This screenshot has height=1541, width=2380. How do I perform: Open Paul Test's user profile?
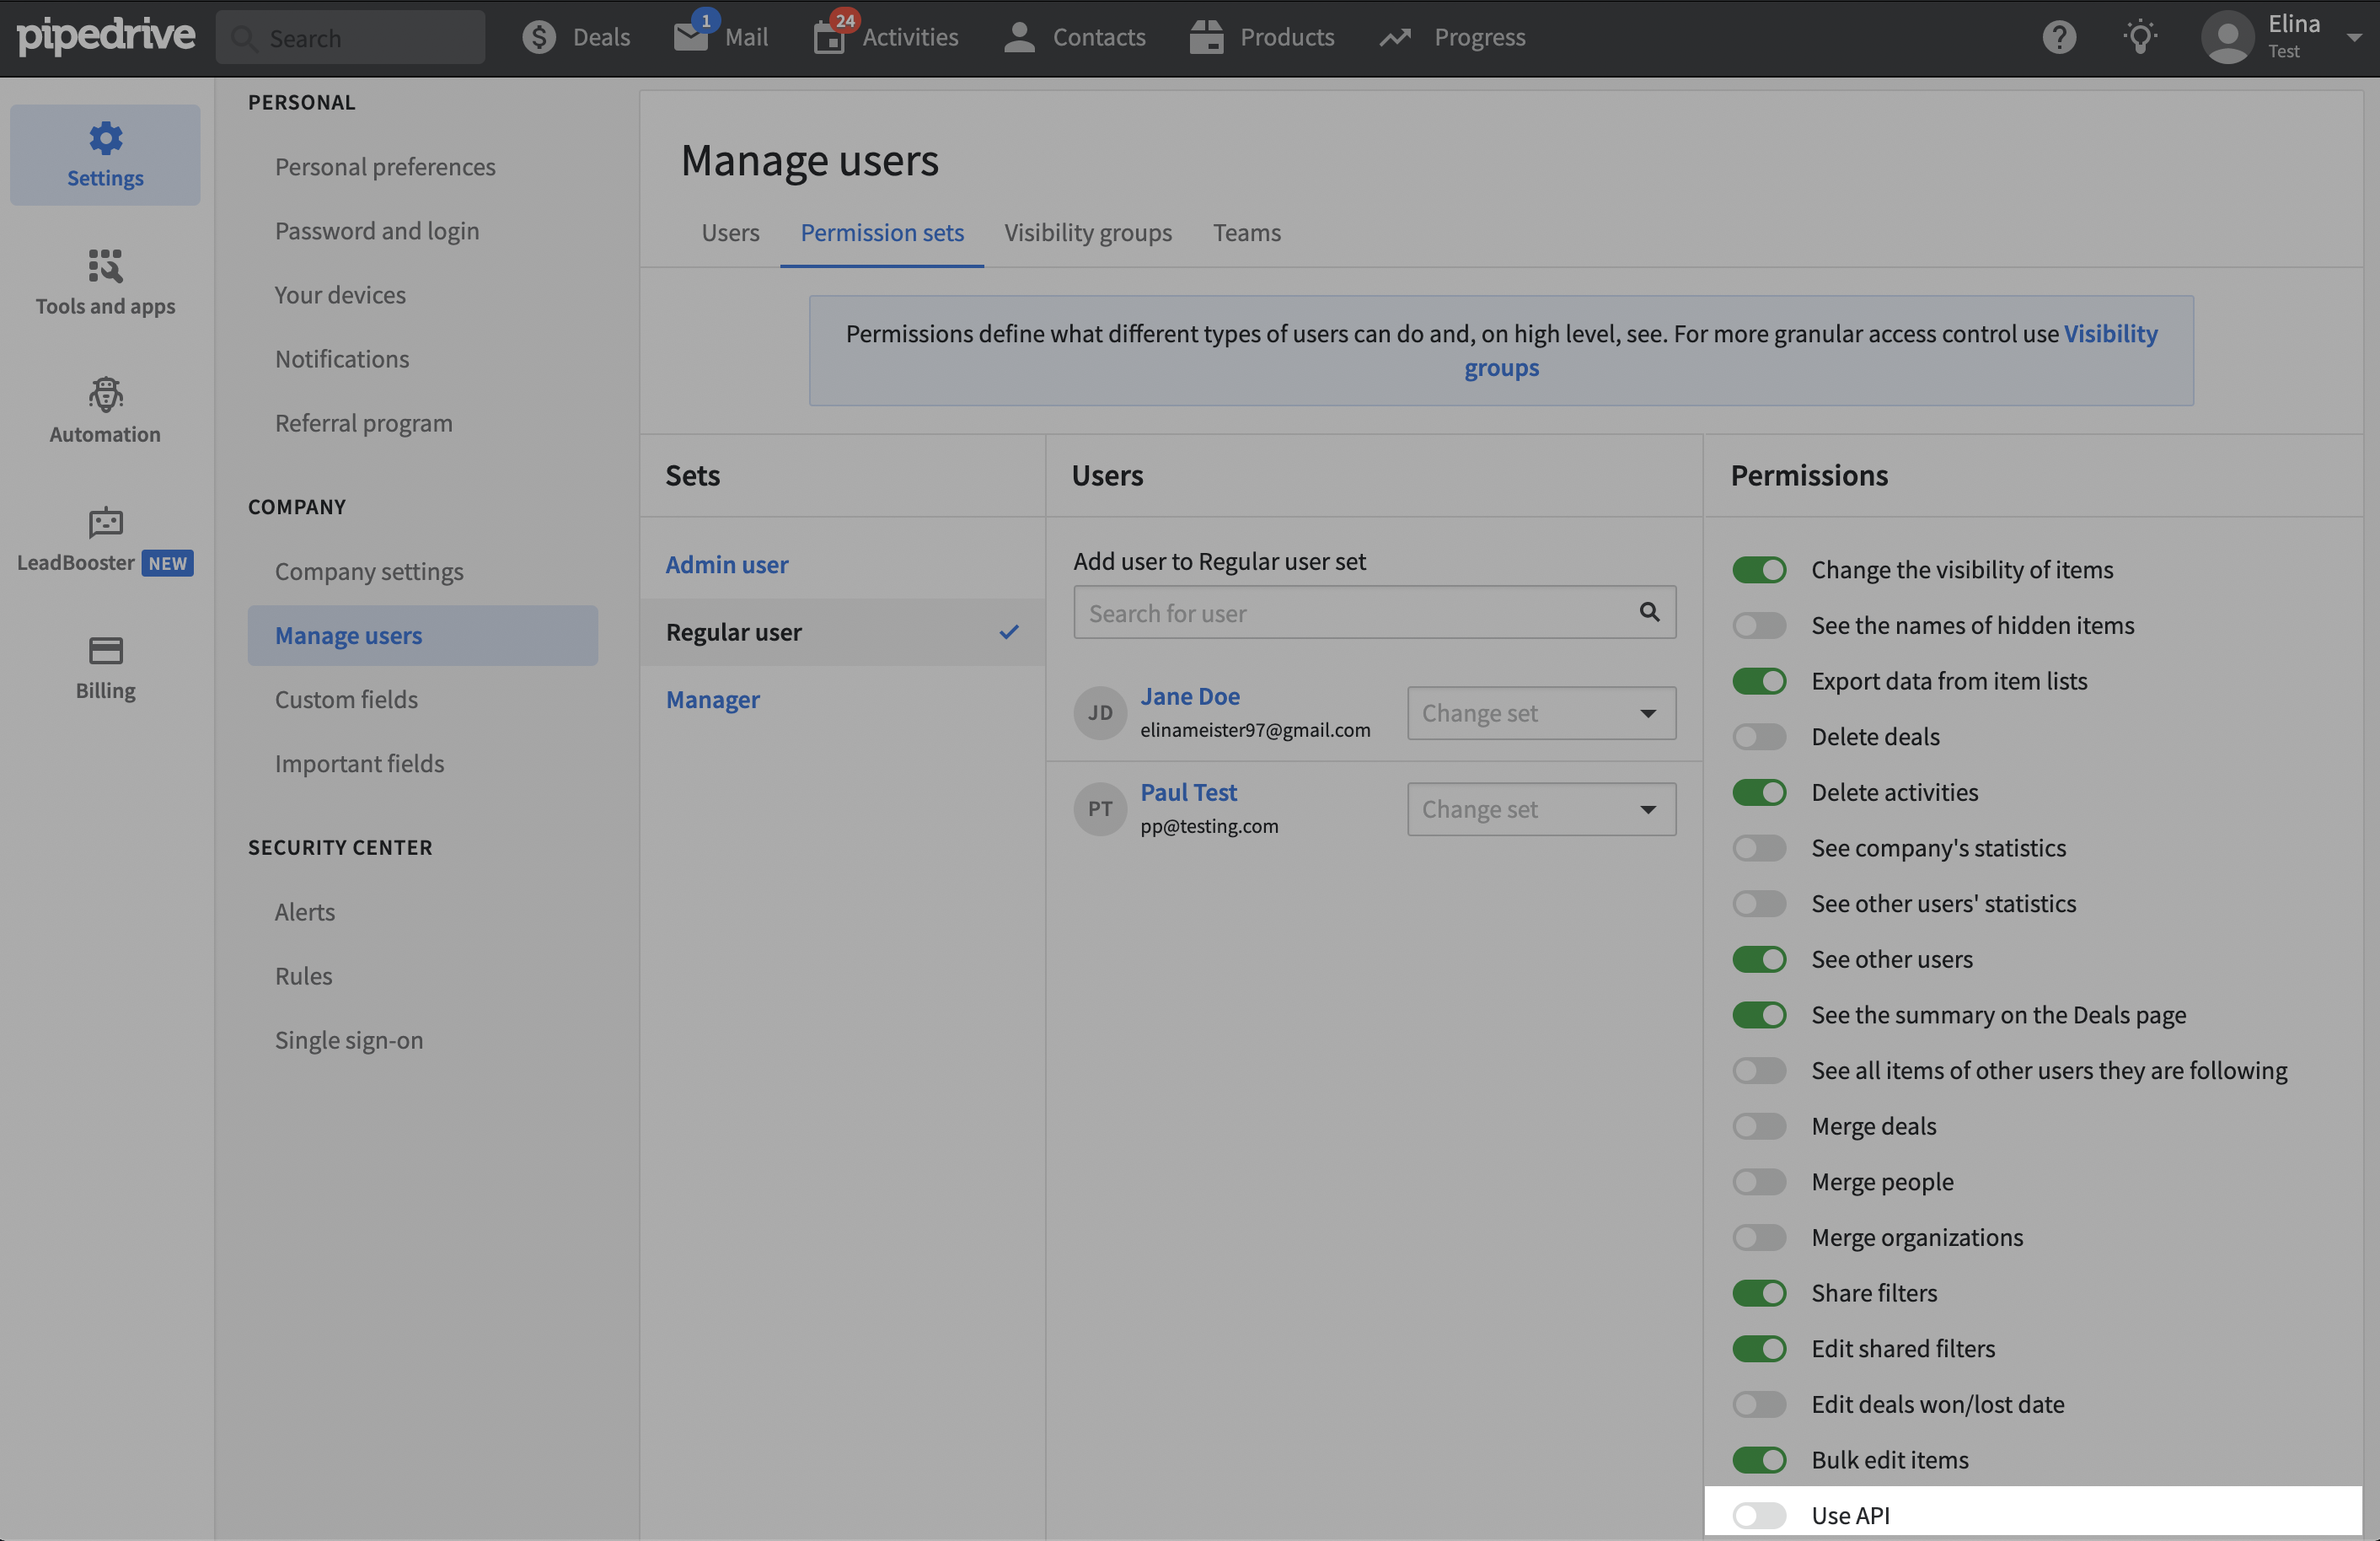pyautogui.click(x=1188, y=791)
